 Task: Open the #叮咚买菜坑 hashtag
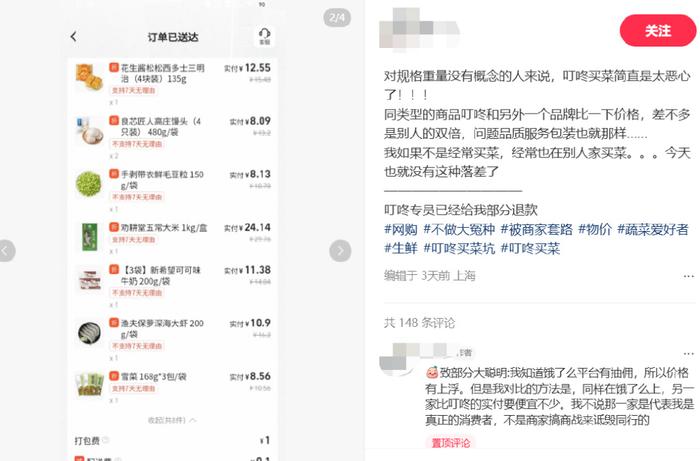(x=459, y=248)
